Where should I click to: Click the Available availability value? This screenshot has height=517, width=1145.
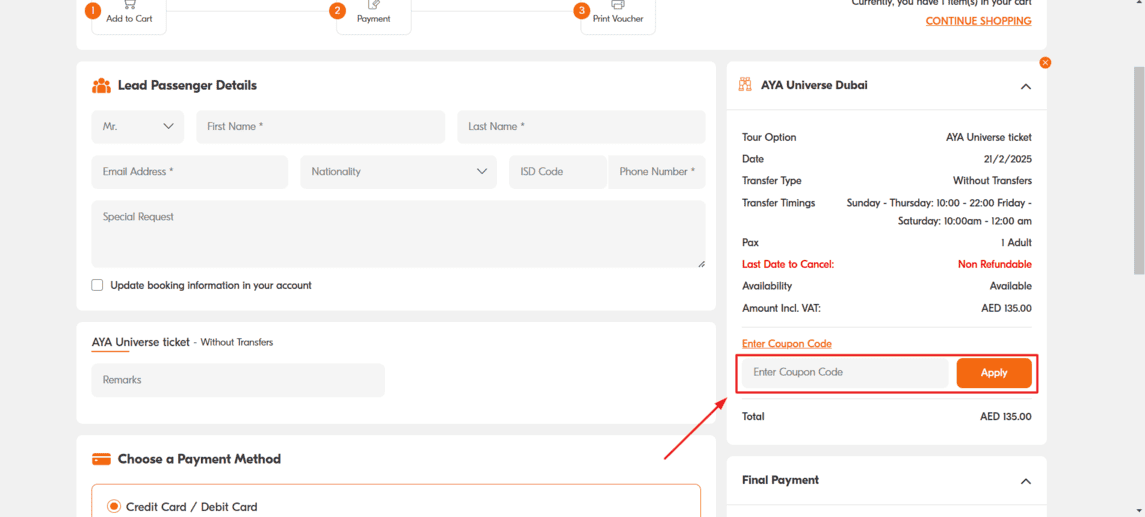click(1011, 286)
